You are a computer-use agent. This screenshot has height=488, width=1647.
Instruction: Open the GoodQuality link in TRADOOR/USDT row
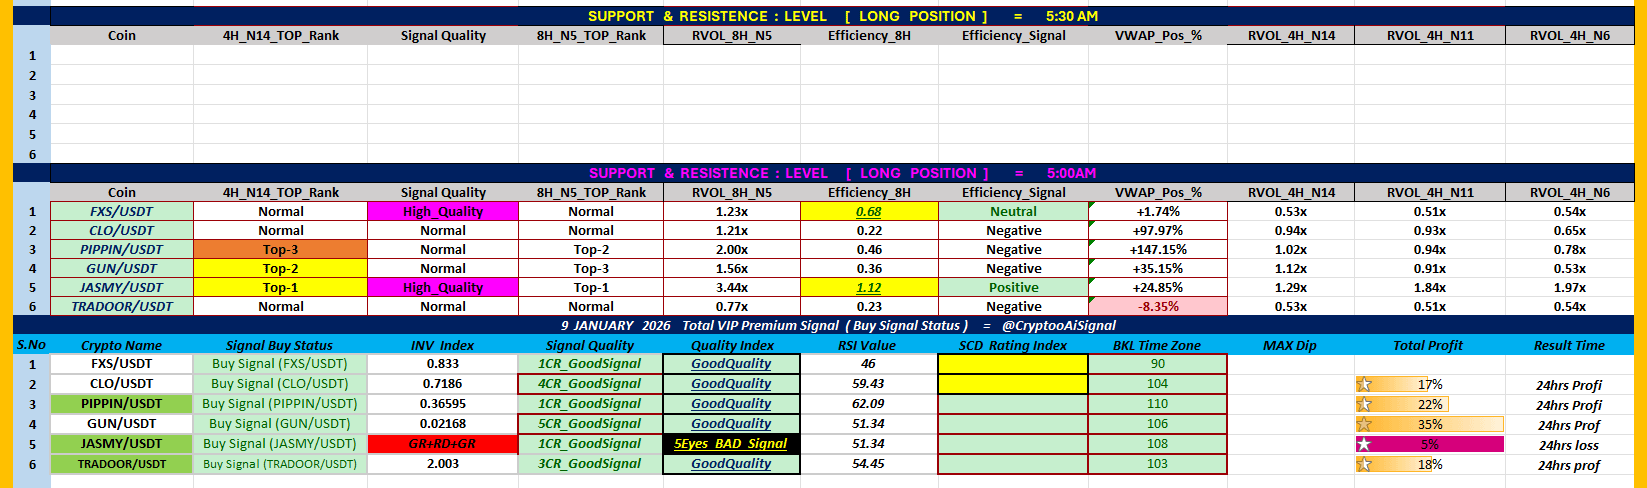point(731,464)
